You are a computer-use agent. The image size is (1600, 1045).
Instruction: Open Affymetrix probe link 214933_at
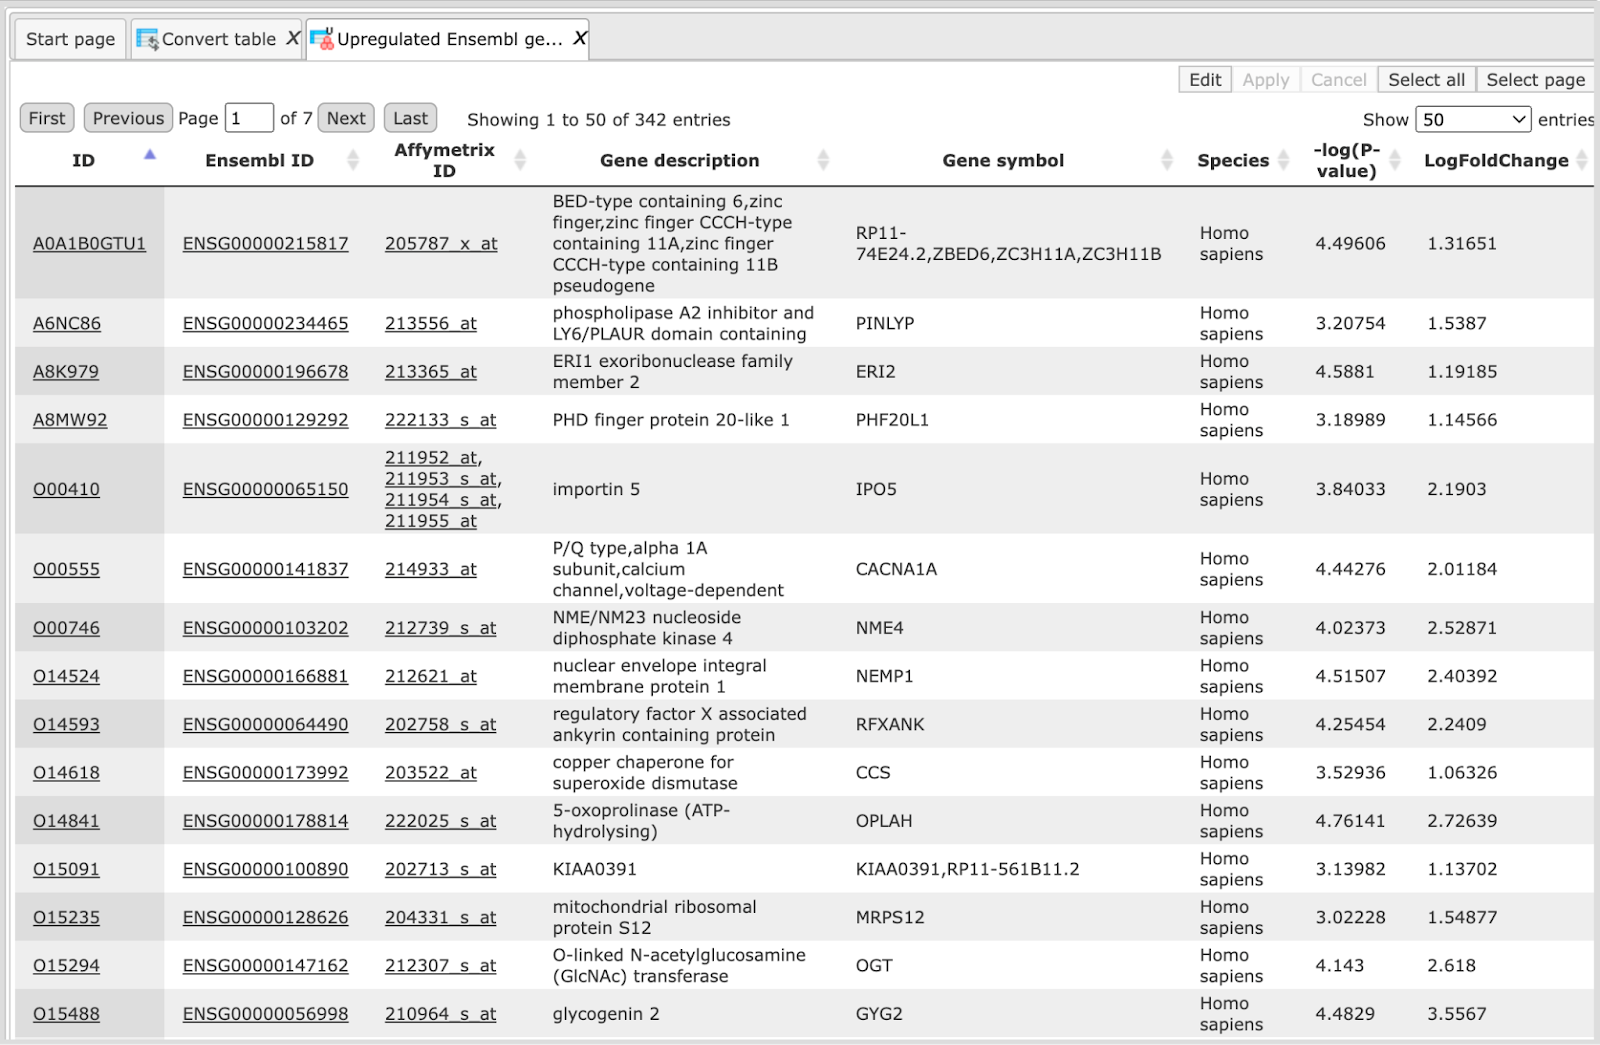pyautogui.click(x=431, y=569)
